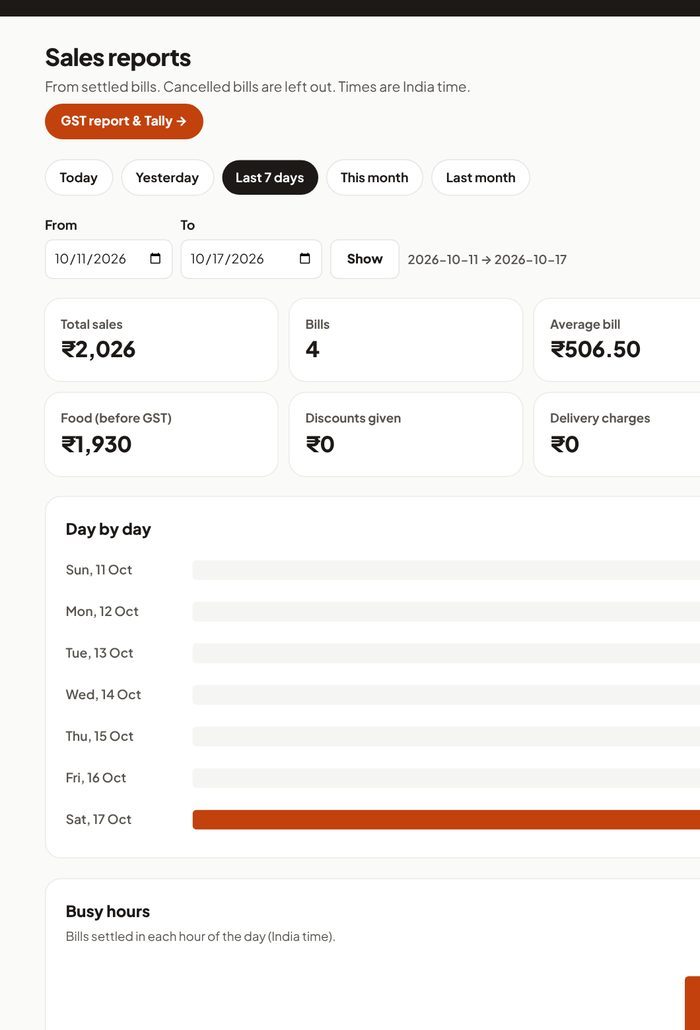Click the Discounts given ₹0 card

click(x=406, y=434)
